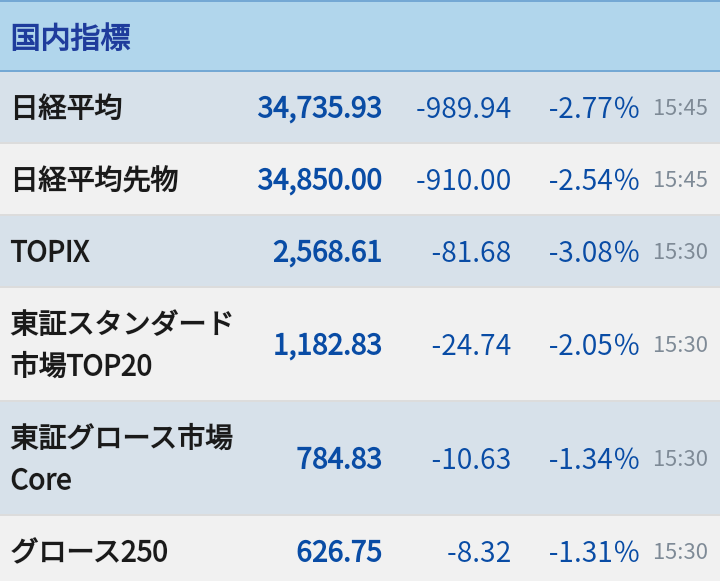Select the 34,850.00 futures price

[x=320, y=179]
